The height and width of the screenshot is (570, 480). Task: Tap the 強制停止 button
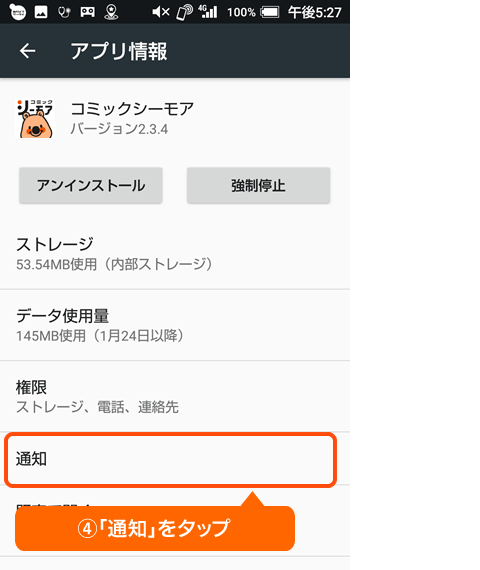pyautogui.click(x=259, y=185)
